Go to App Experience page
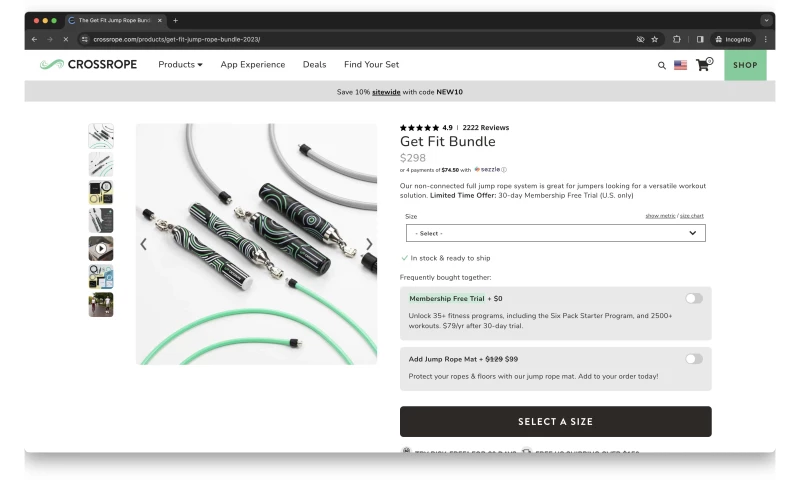 click(x=252, y=65)
